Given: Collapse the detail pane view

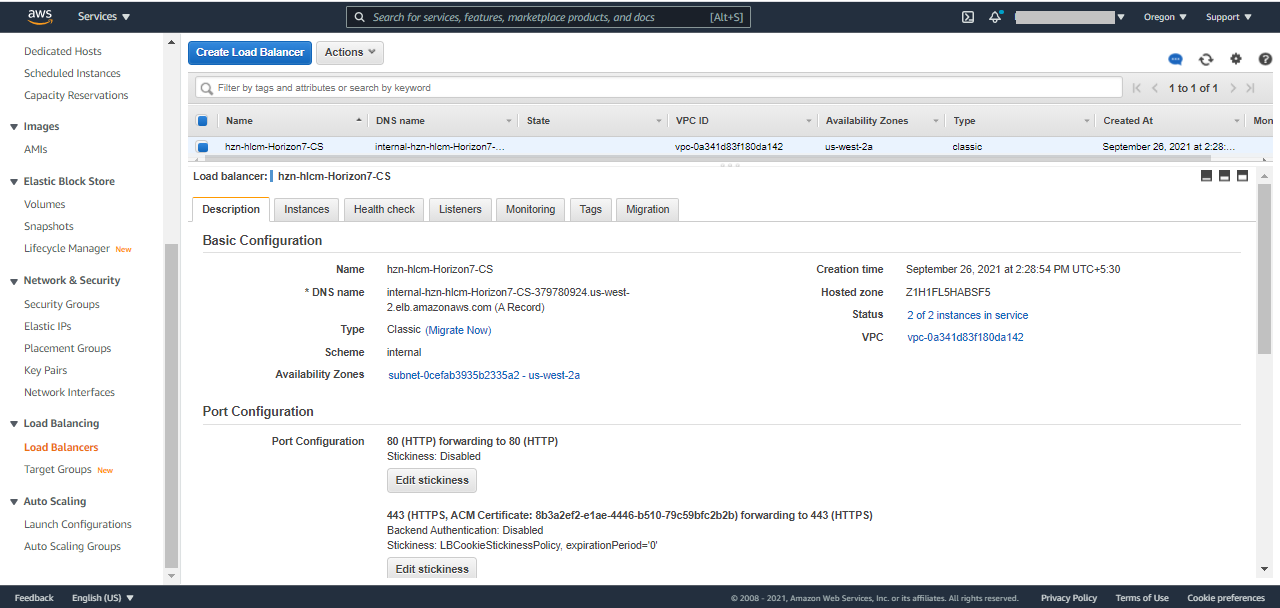Looking at the screenshot, I should tap(1206, 175).
